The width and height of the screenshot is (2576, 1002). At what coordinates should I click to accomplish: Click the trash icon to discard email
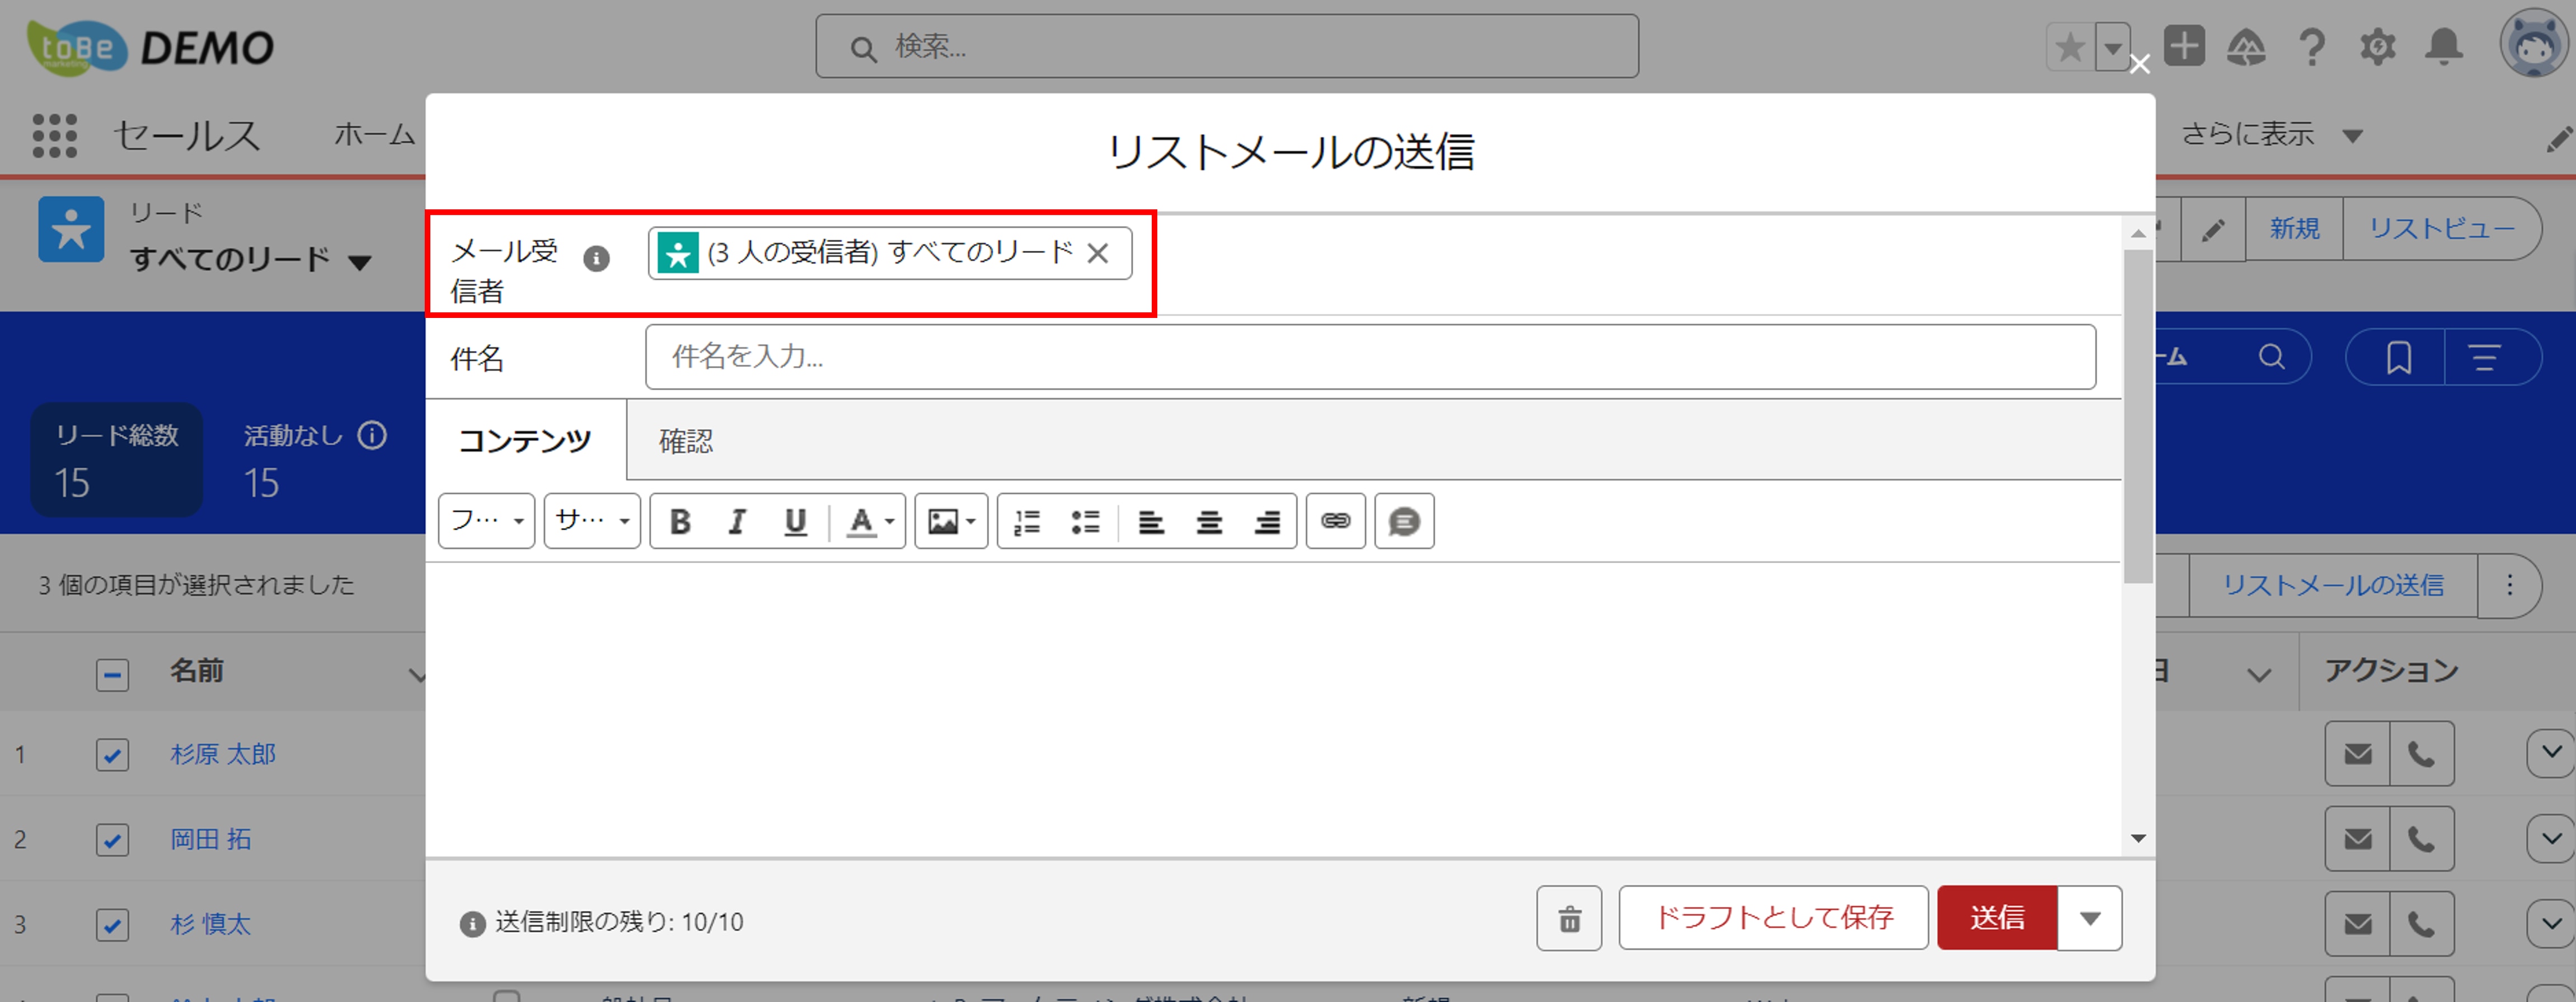click(1569, 918)
